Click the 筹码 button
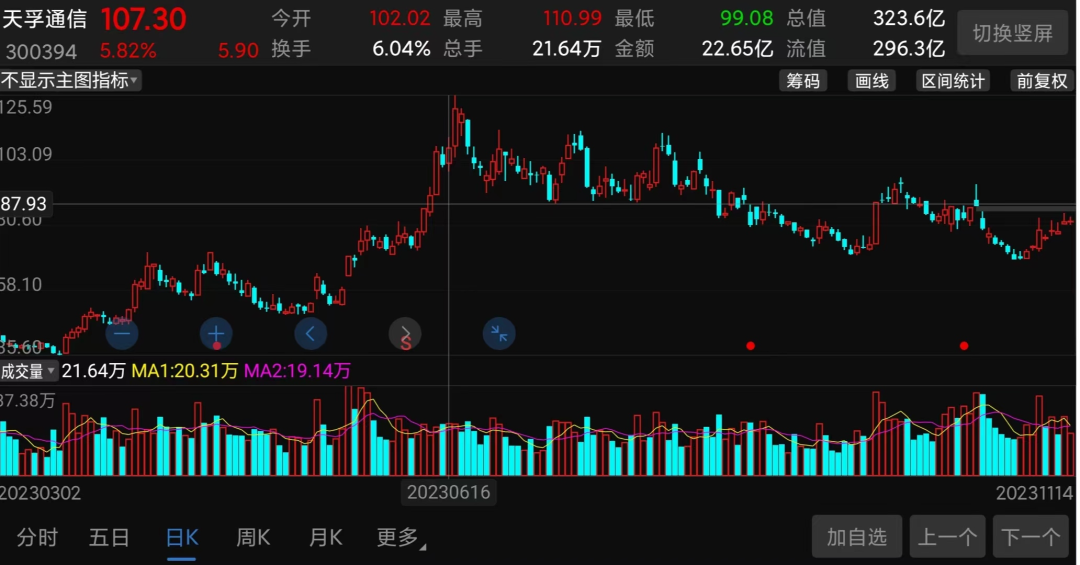The image size is (1080, 565). point(803,81)
